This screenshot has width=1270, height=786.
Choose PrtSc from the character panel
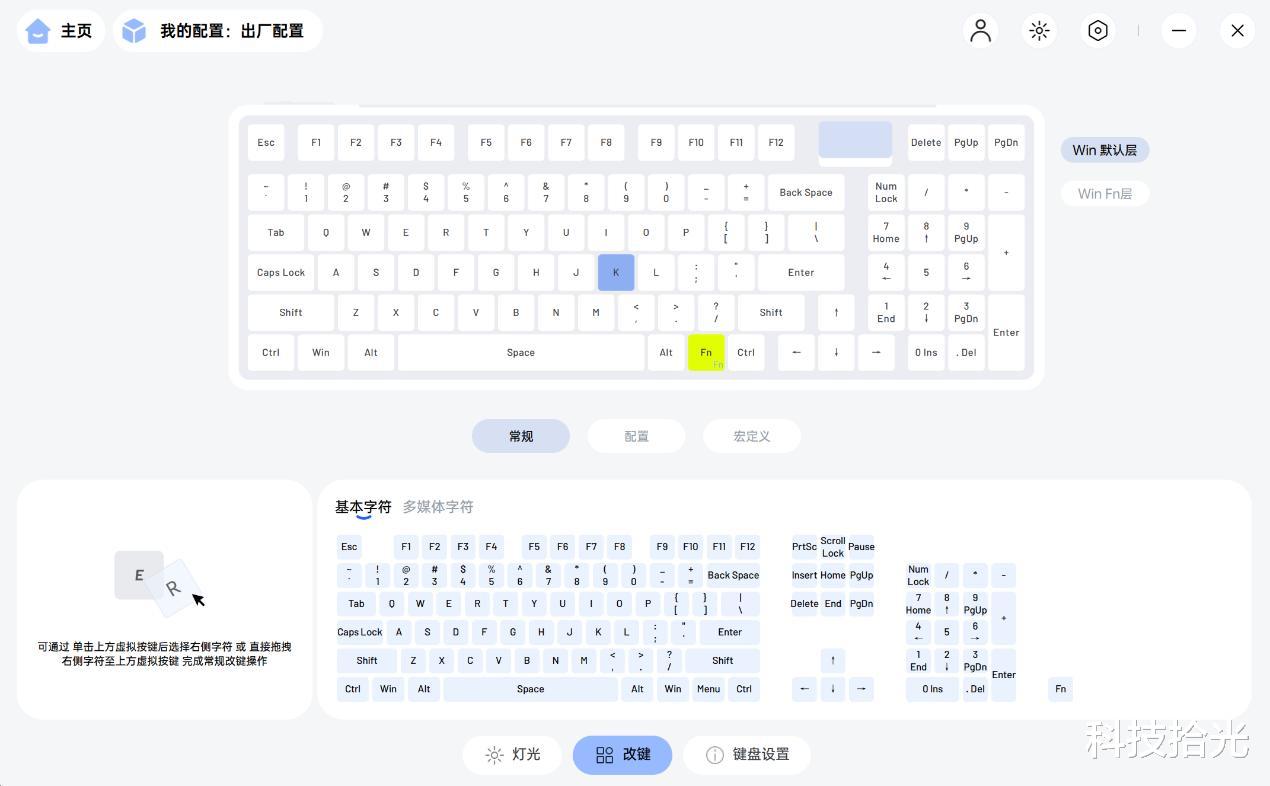[x=804, y=547]
